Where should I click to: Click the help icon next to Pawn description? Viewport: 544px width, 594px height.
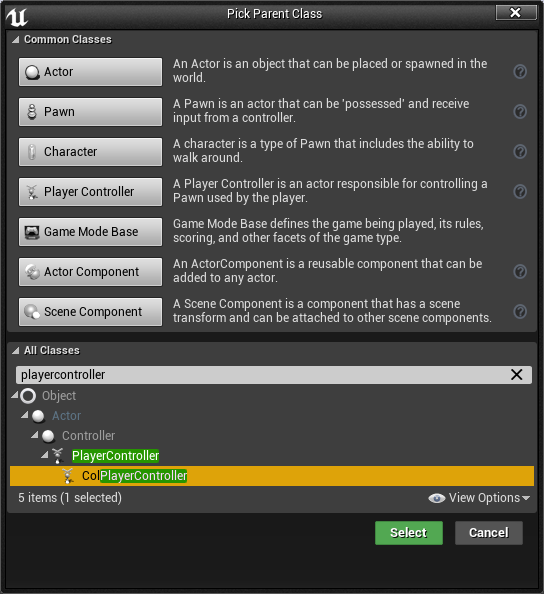pyautogui.click(x=520, y=111)
